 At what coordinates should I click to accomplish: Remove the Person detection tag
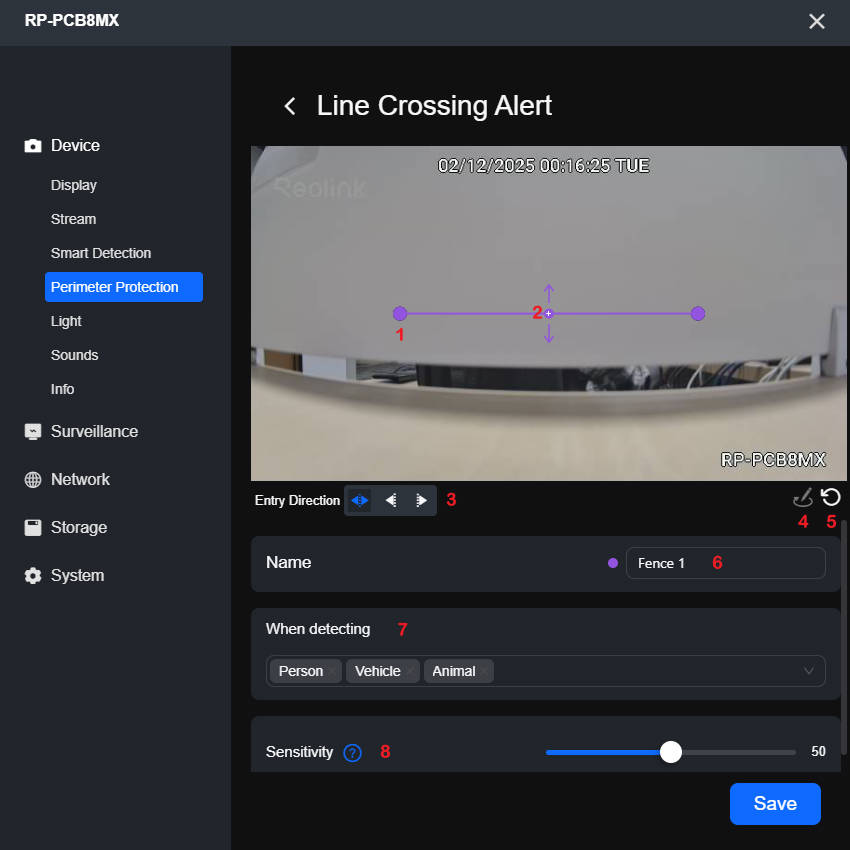click(x=333, y=671)
